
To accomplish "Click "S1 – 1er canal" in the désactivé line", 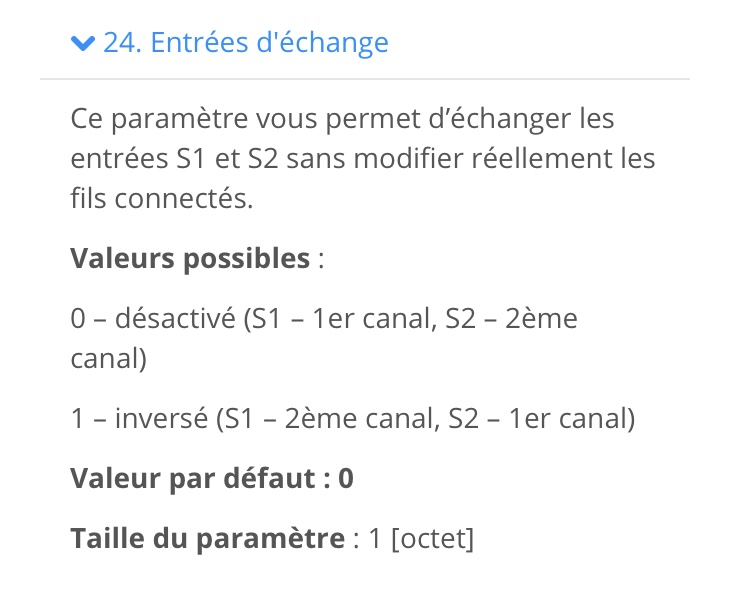I will 342,319.
